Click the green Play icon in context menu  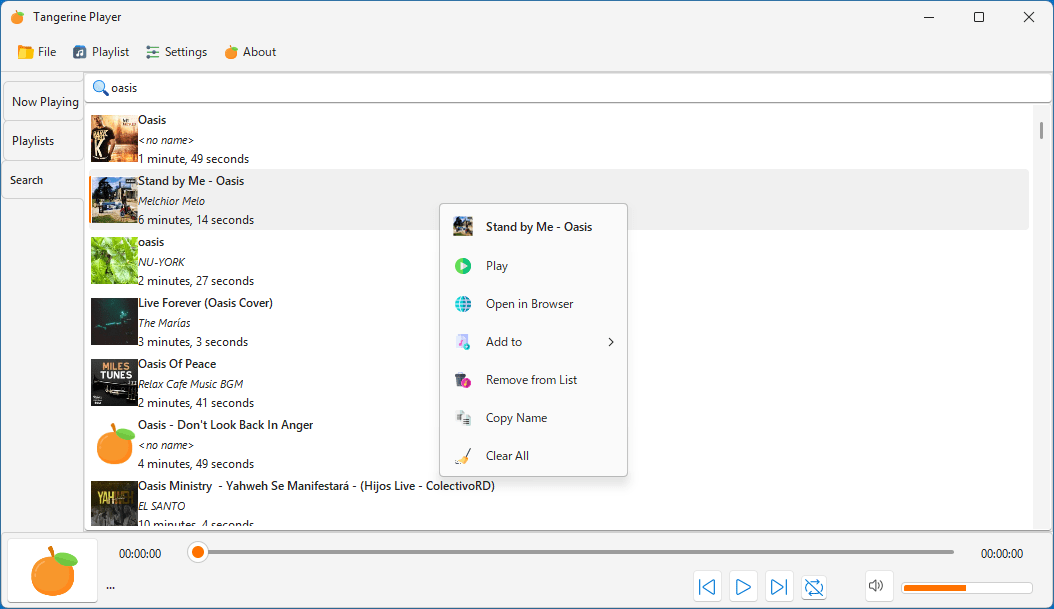[x=462, y=266]
